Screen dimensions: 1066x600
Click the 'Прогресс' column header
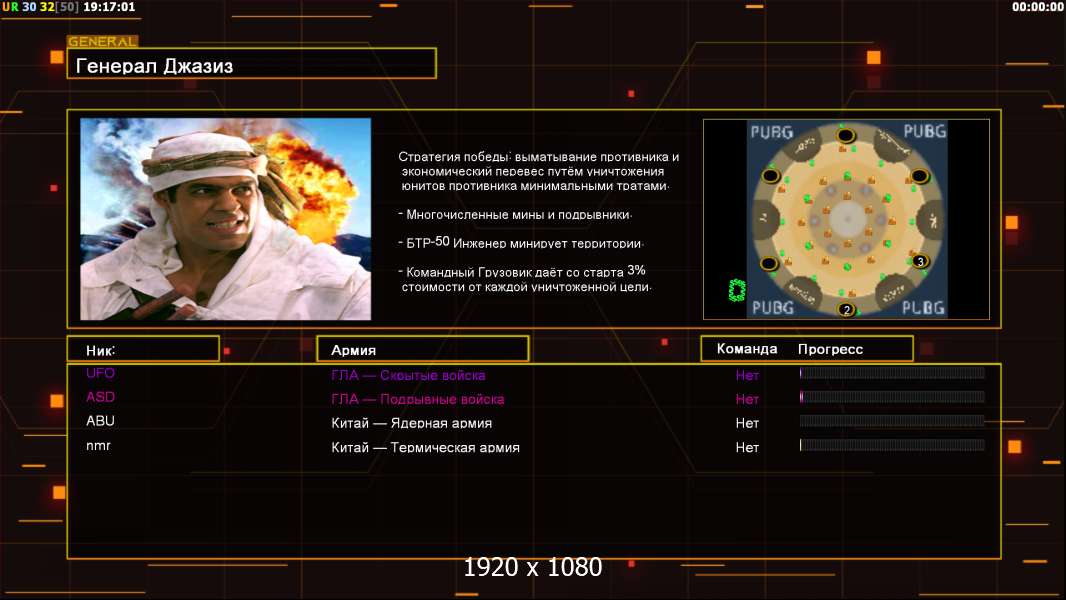(x=830, y=349)
